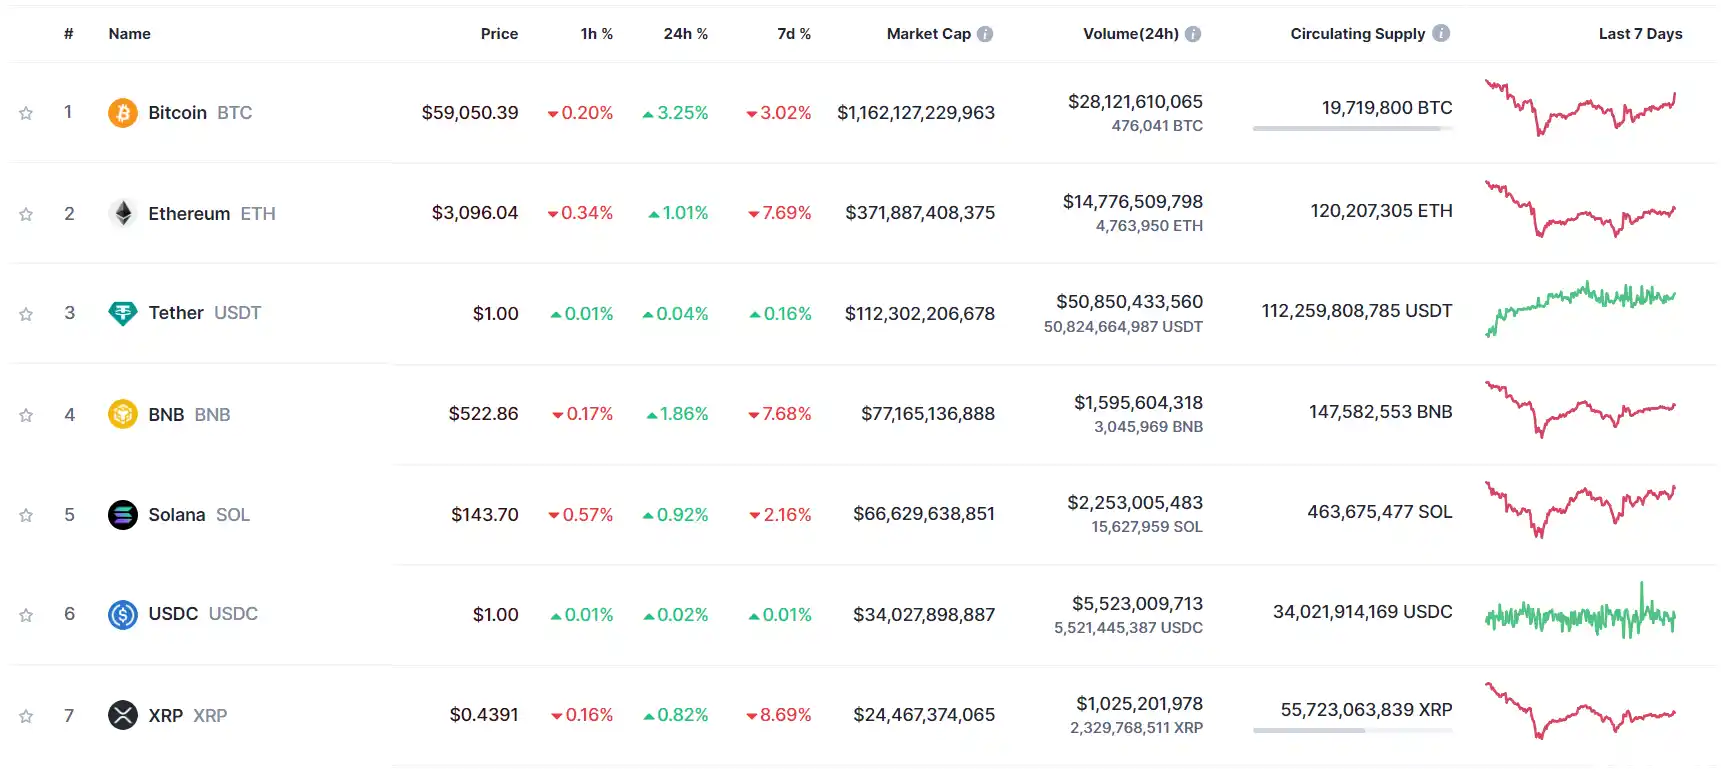Click the Bitcoin BTC coin logo

122,112
